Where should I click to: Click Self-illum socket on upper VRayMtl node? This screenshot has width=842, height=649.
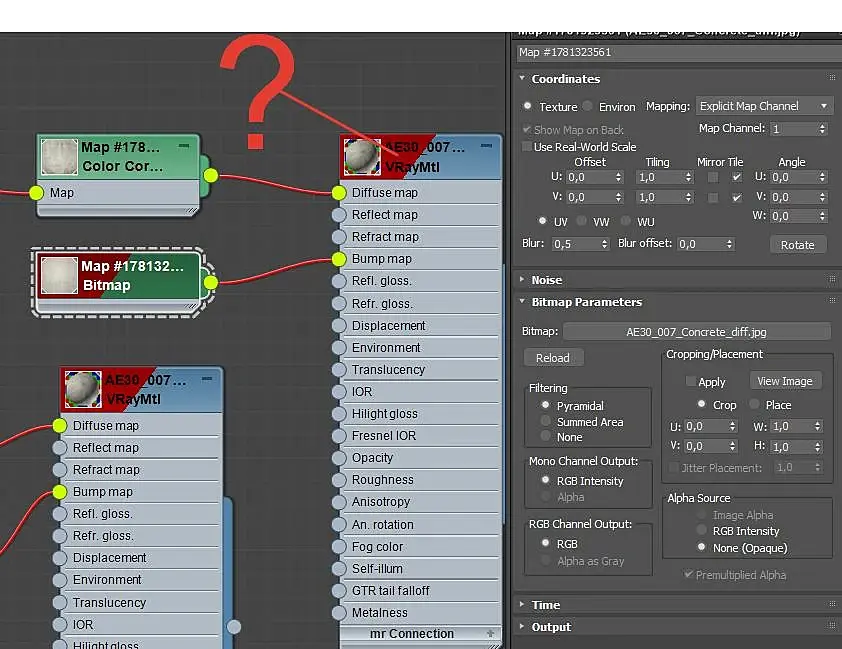coord(339,568)
